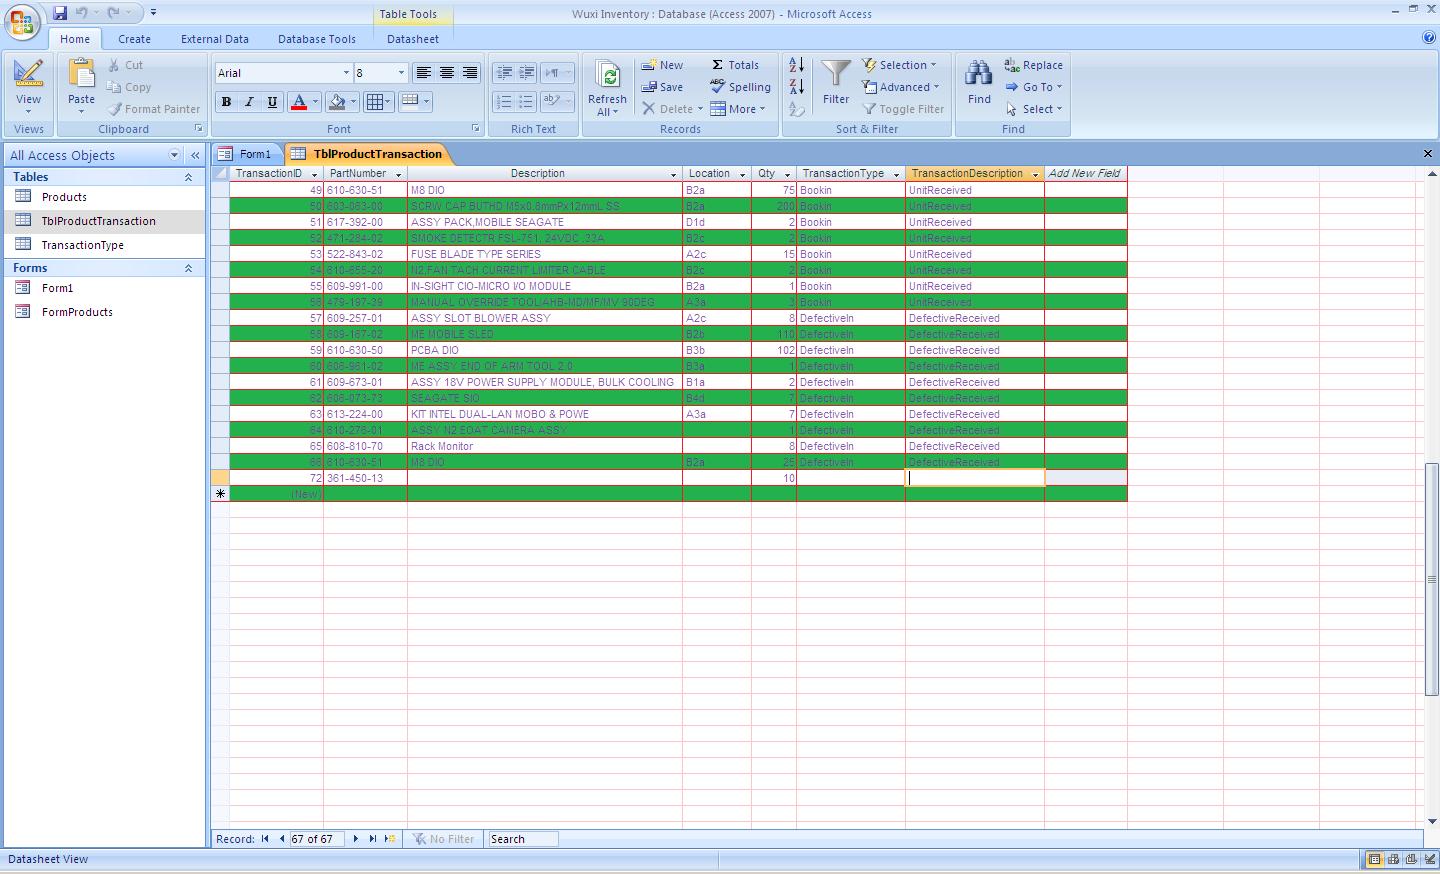Center align text
The height and width of the screenshot is (874, 1440).
[447, 73]
